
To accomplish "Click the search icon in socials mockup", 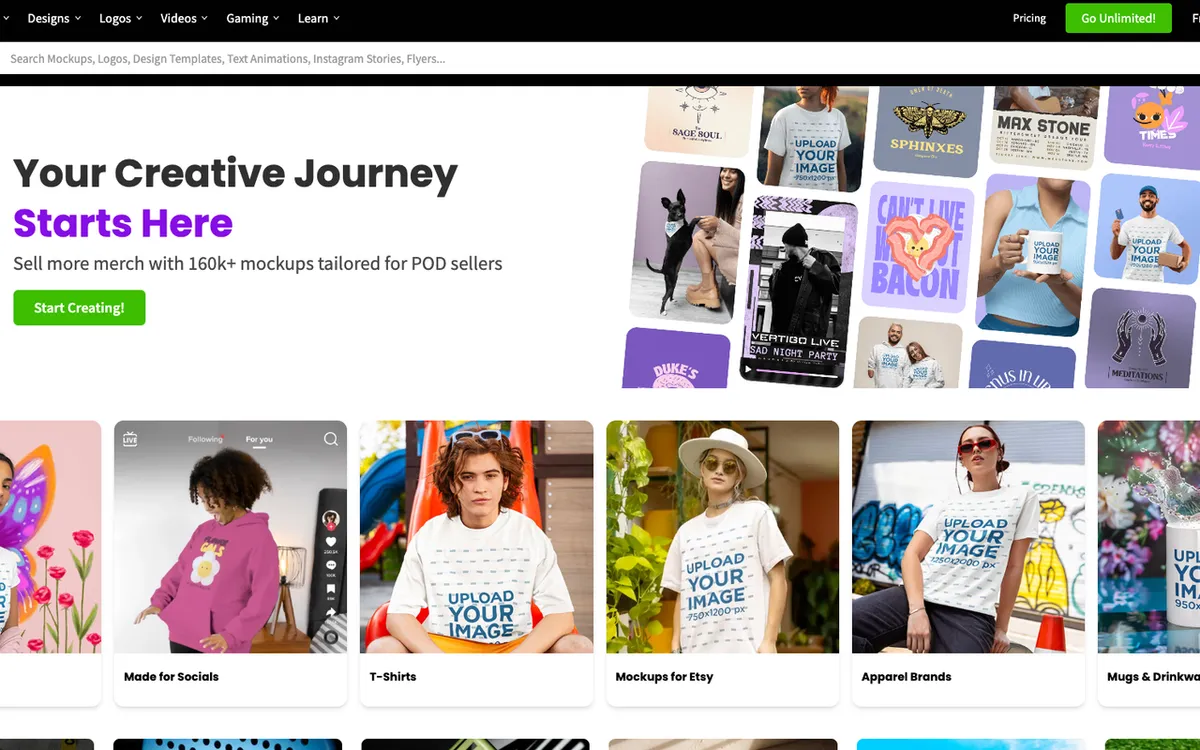I will click(x=331, y=439).
